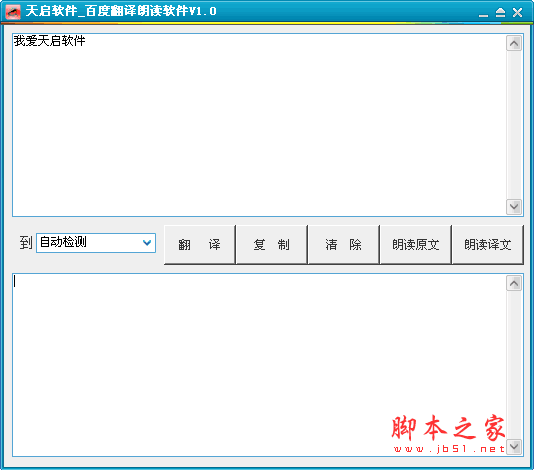Open the 自动检测 language dropdown
The width and height of the screenshot is (534, 470).
[x=96, y=243]
